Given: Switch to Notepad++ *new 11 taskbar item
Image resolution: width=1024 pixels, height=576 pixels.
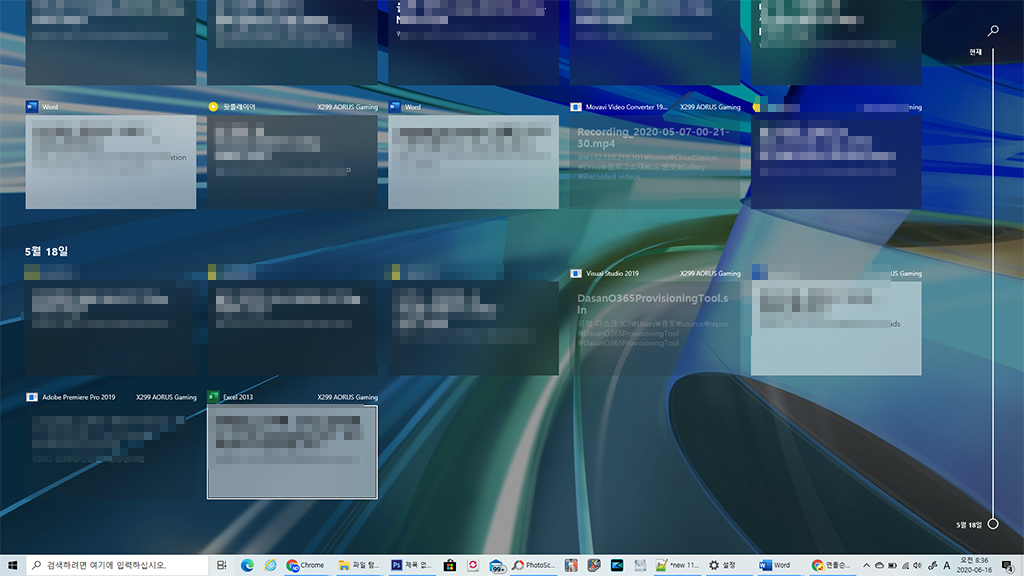Looking at the screenshot, I should click(x=678, y=565).
